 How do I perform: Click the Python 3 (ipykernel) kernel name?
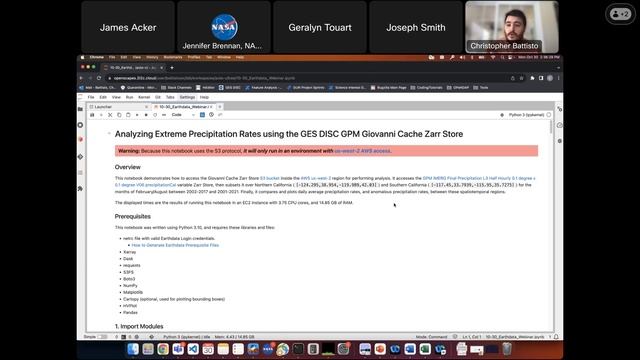tap(526, 115)
